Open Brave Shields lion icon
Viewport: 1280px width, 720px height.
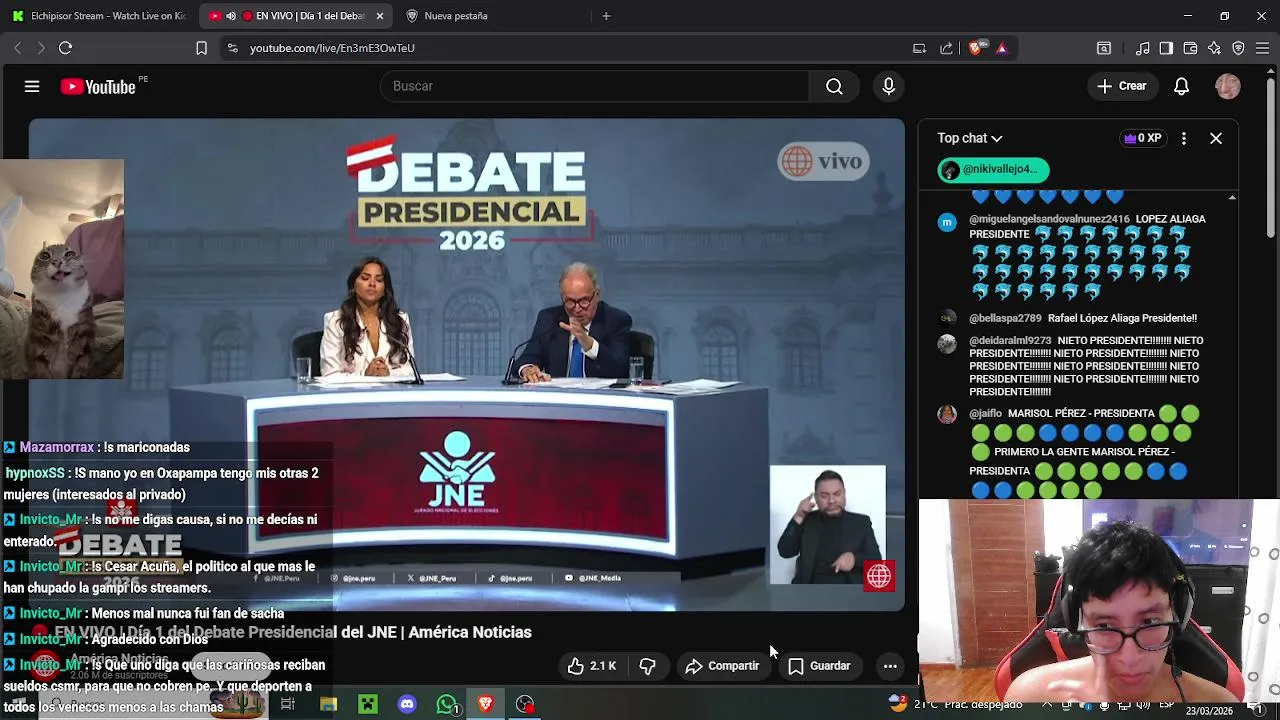977,48
